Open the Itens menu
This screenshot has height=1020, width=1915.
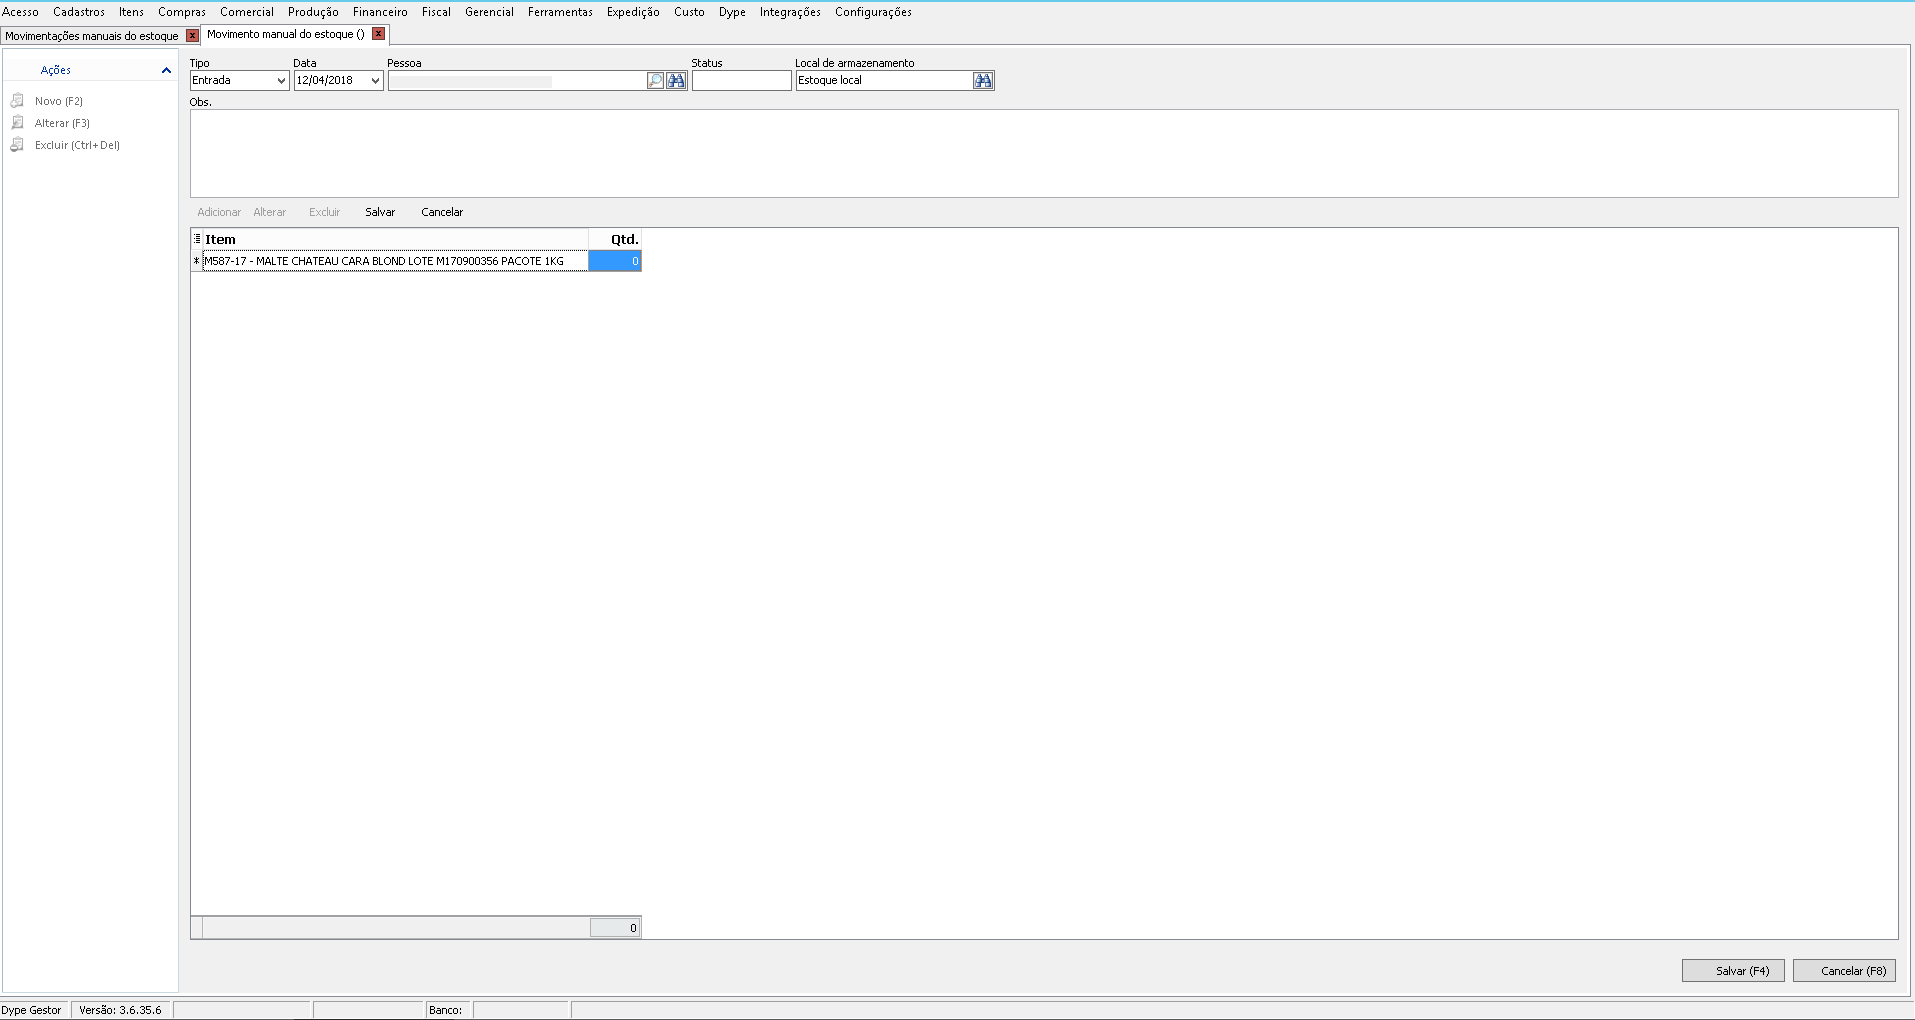click(131, 12)
